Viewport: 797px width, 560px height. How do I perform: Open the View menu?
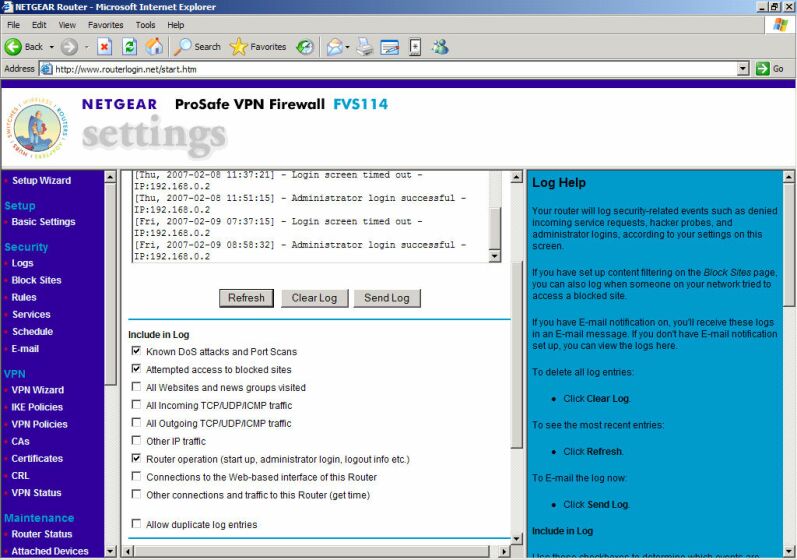pos(67,25)
